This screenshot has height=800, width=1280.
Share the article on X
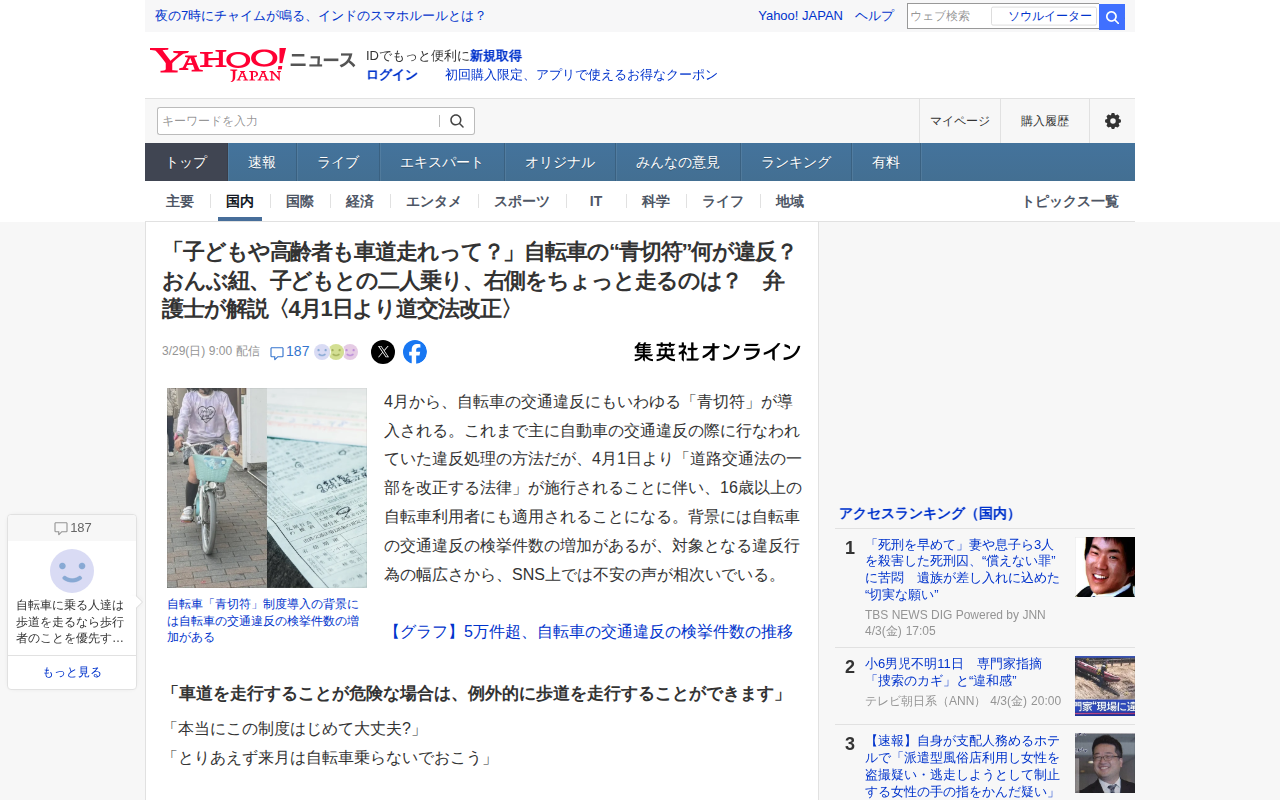coord(383,352)
